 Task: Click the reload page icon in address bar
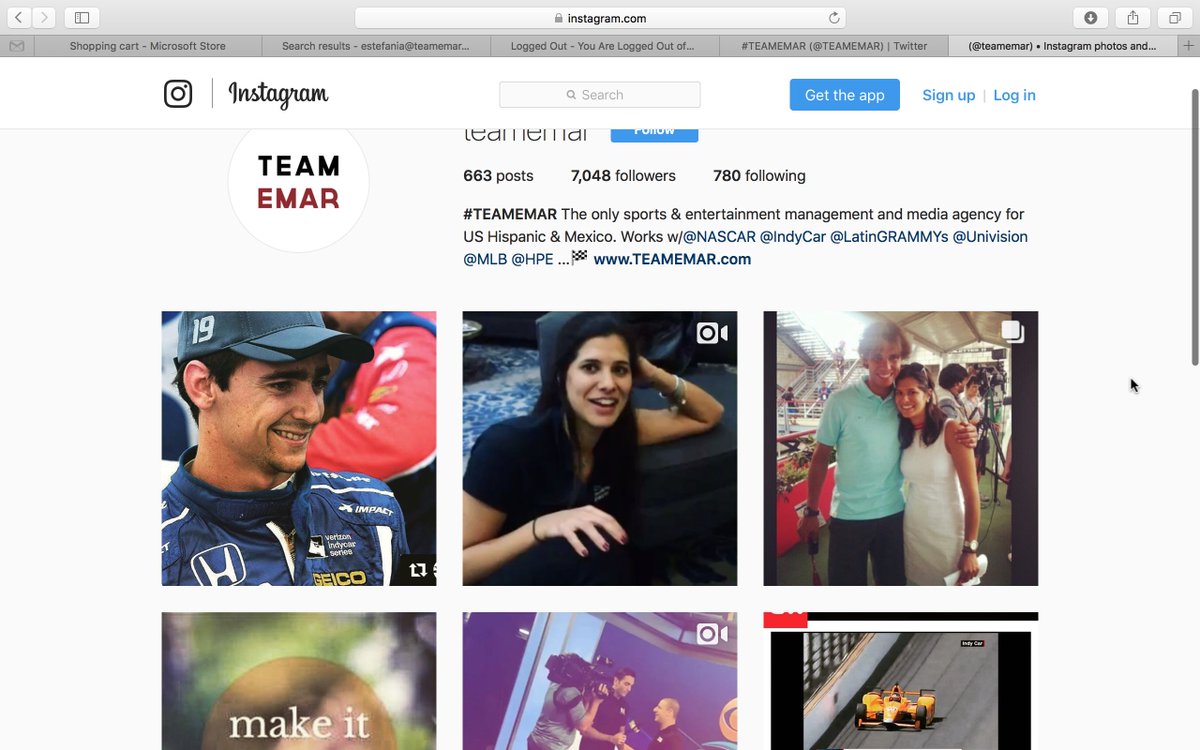833,18
